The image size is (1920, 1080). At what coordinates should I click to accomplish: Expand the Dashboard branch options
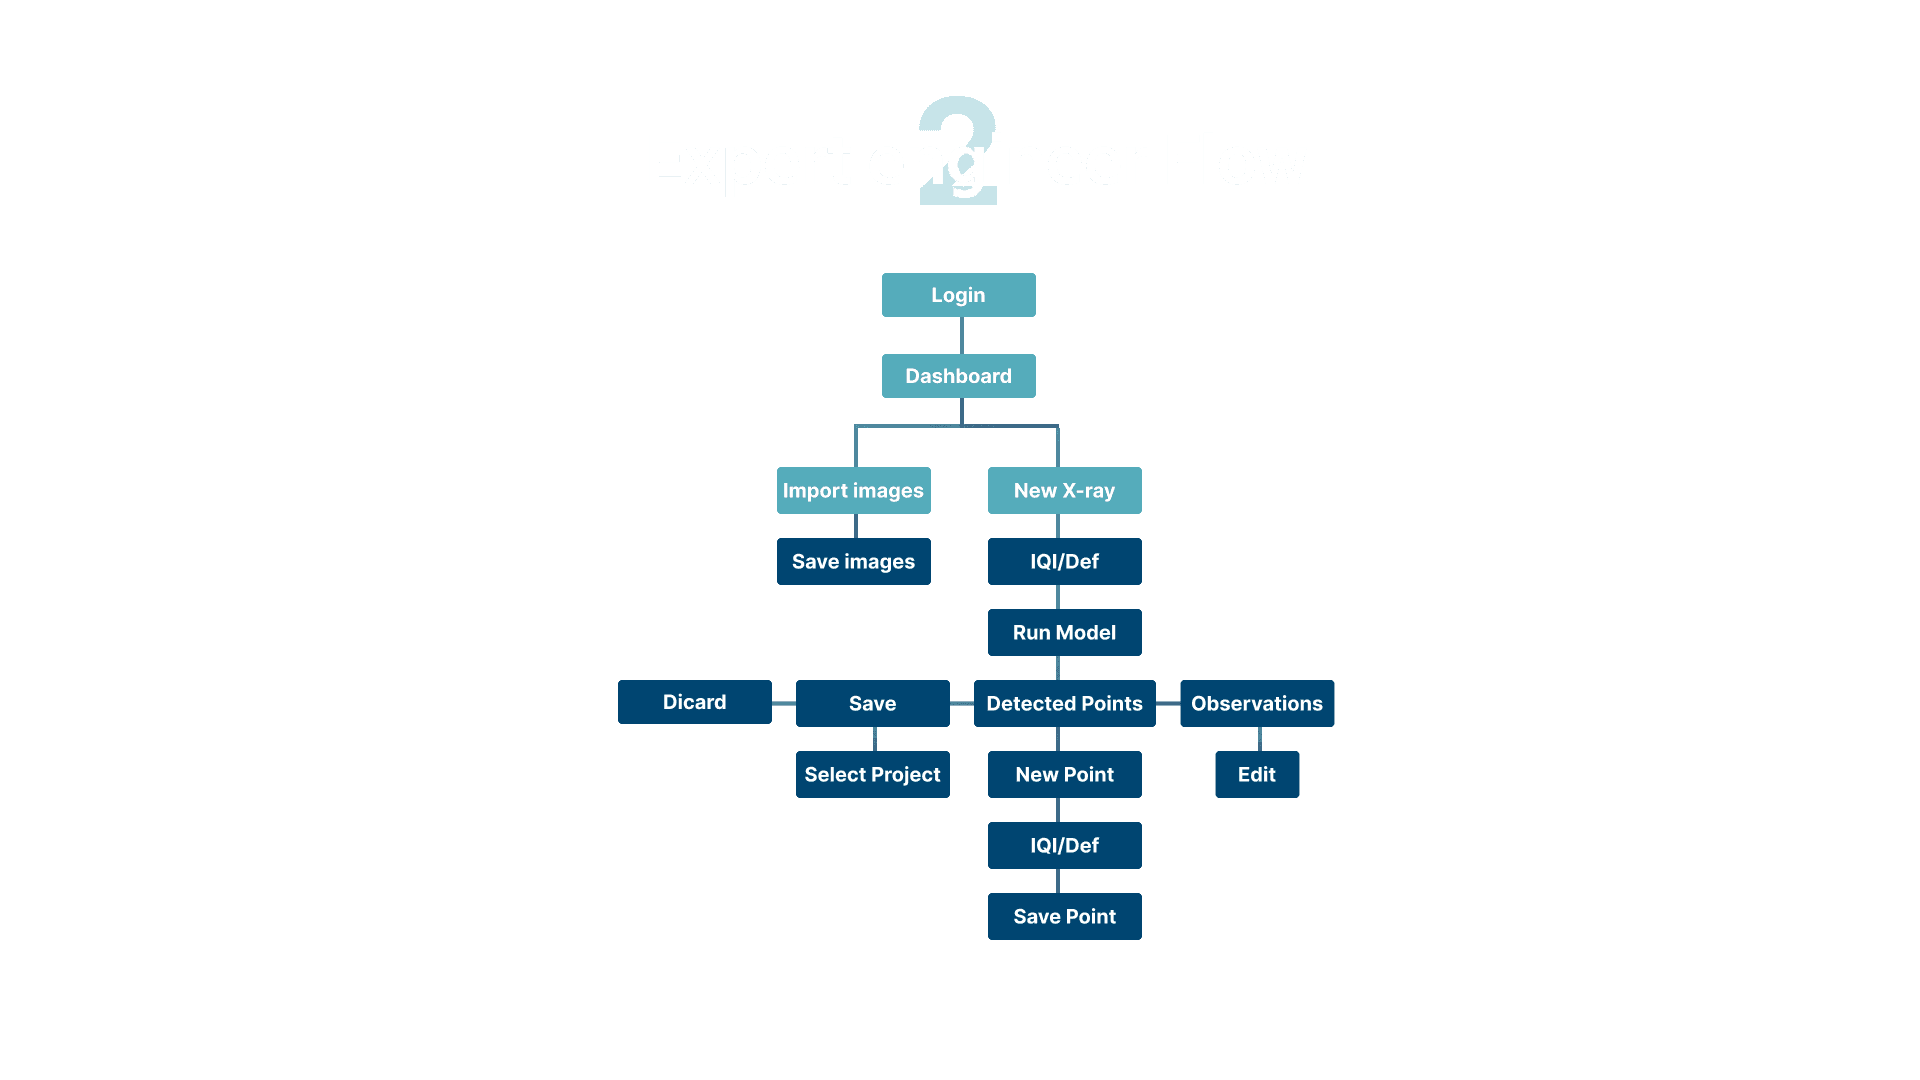[957, 376]
